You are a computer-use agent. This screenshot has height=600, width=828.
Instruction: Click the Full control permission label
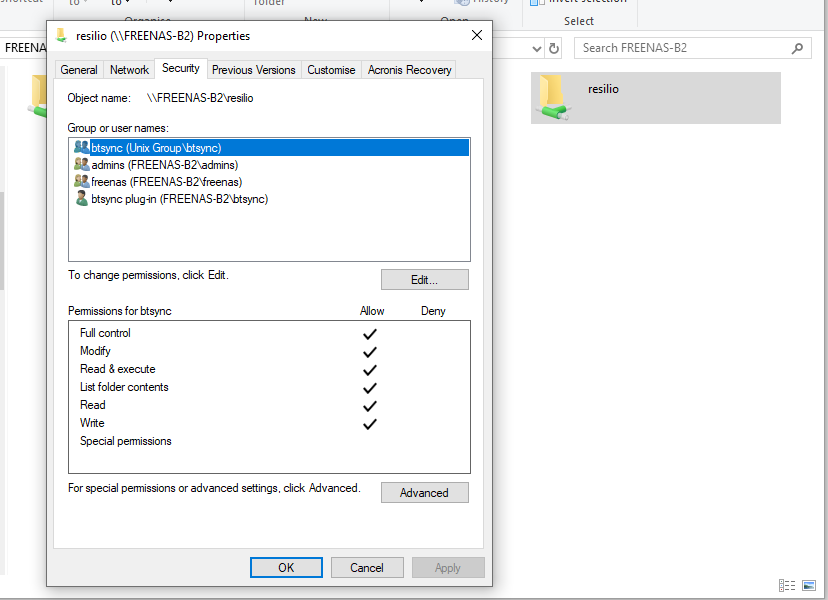[105, 333]
